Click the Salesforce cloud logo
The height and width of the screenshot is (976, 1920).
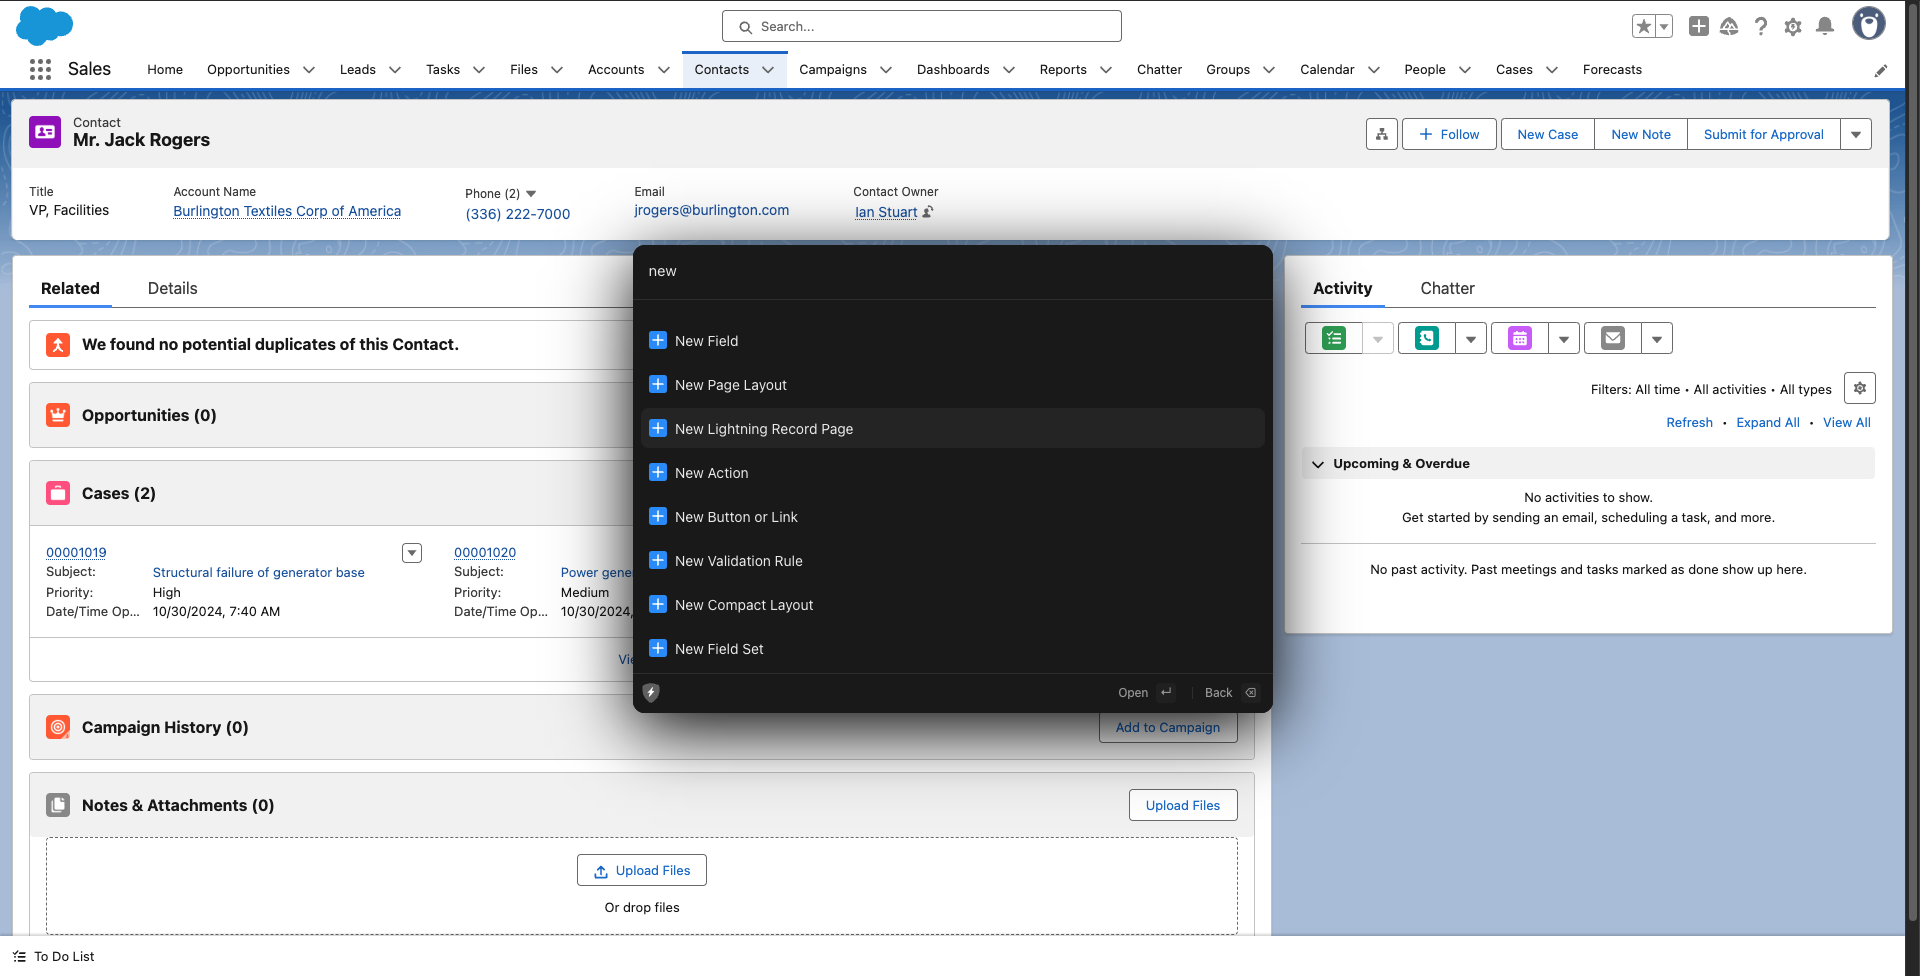[x=44, y=25]
